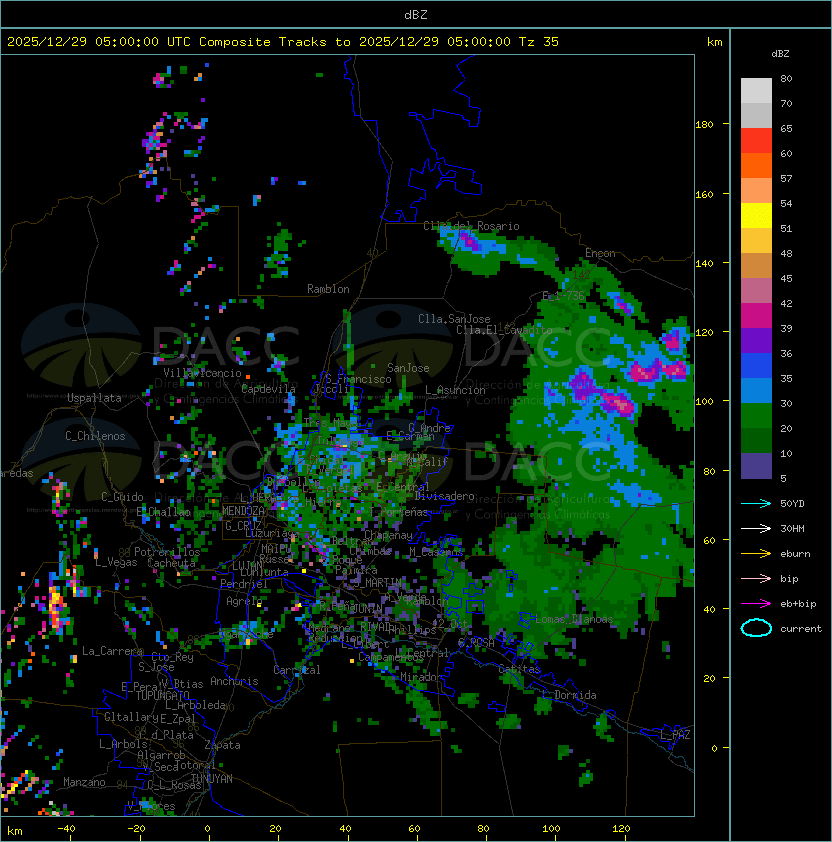
Task: Click the 'C_Guido' map label
Action: tap(122, 497)
